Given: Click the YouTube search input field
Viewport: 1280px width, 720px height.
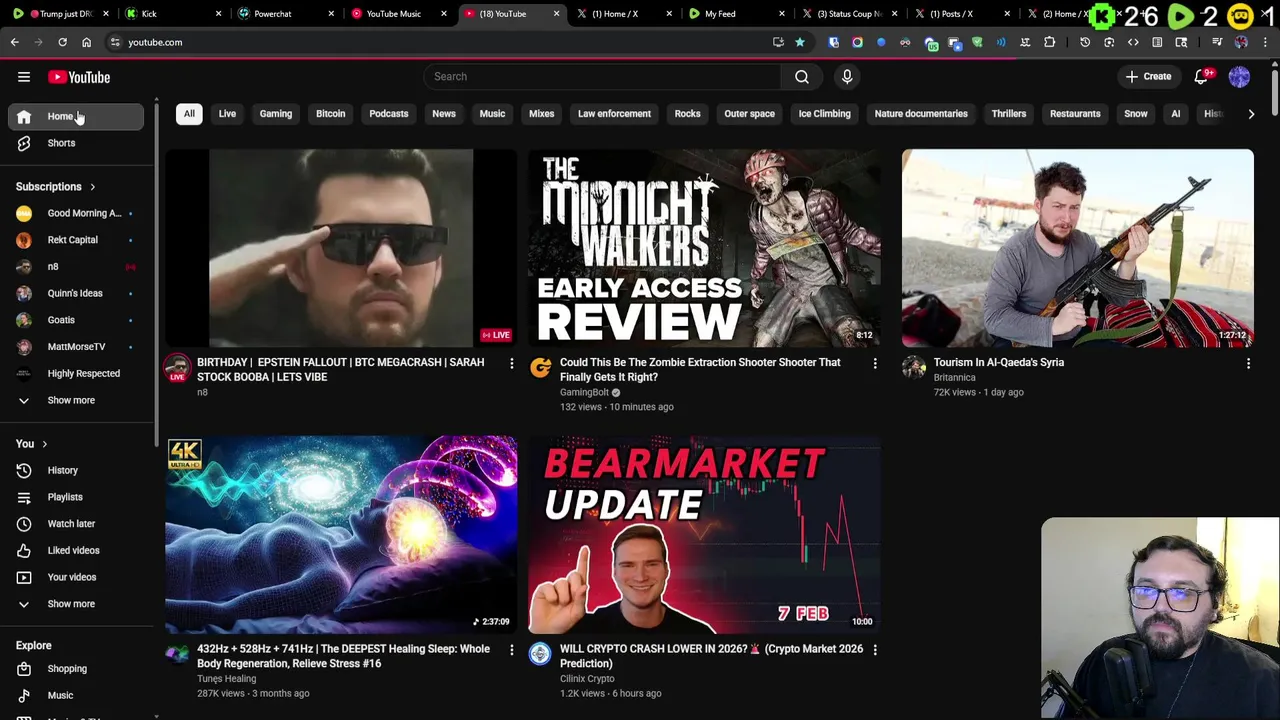Looking at the screenshot, I should (603, 77).
